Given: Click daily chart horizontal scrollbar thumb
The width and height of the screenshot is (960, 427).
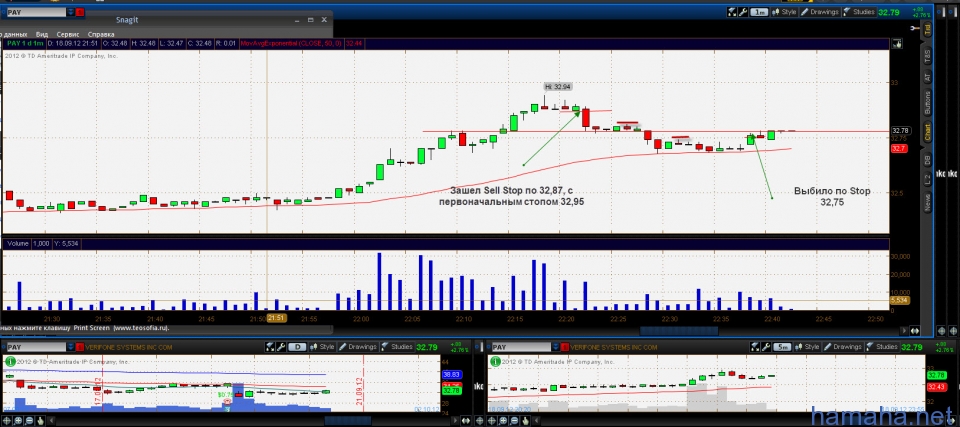Looking at the screenshot, I should point(348,420).
